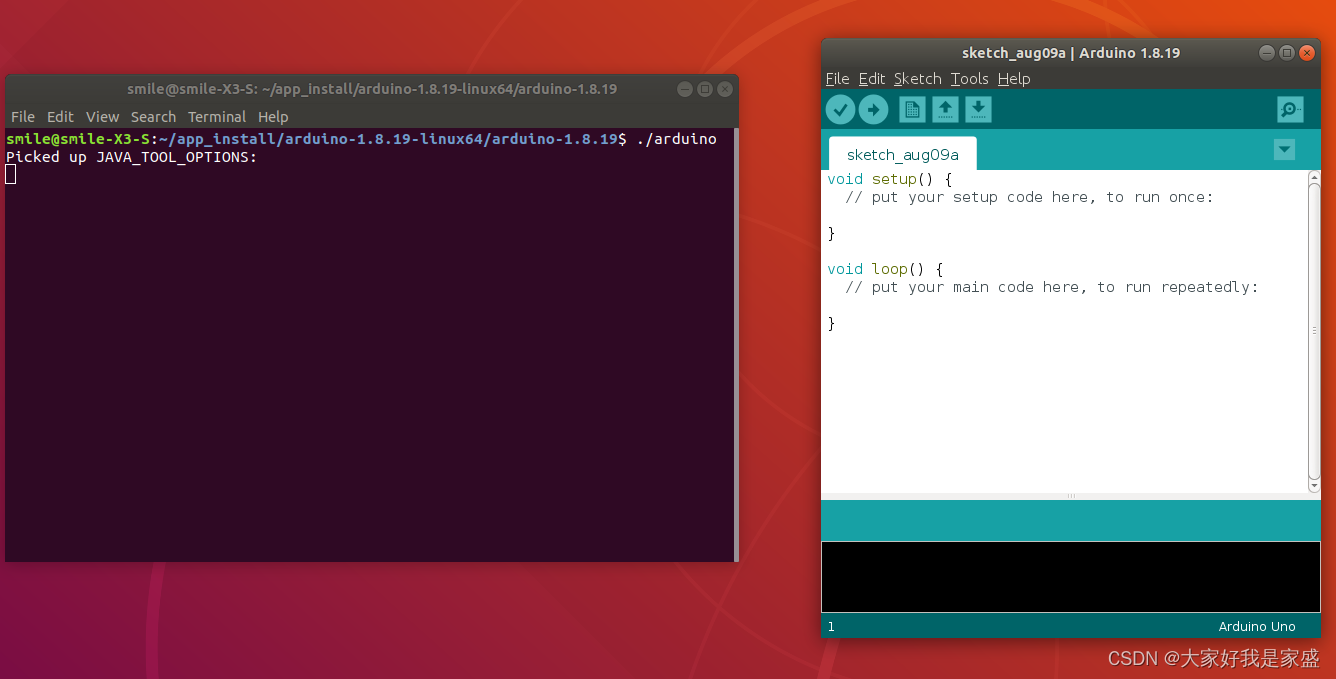Click the Verify checkmark button in Arduino
The image size is (1336, 679).
coord(840,109)
